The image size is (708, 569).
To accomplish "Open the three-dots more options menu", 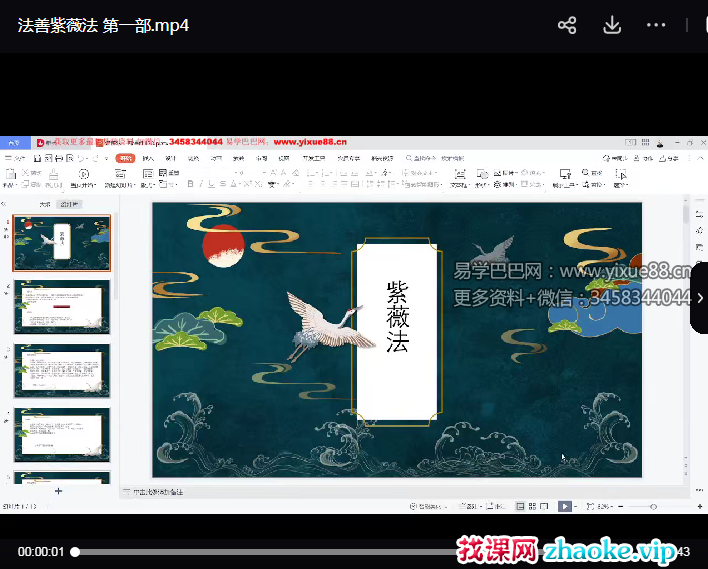I will [656, 25].
